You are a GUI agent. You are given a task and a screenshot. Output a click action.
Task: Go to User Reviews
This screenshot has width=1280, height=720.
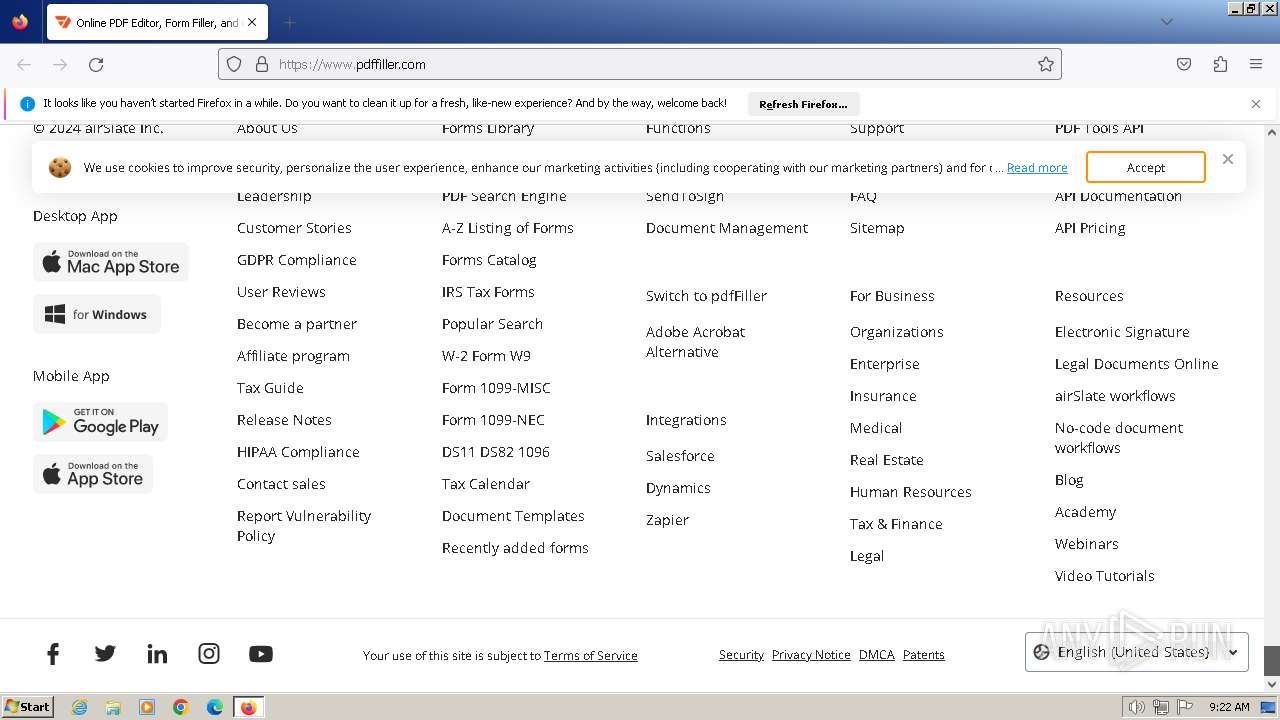click(281, 292)
